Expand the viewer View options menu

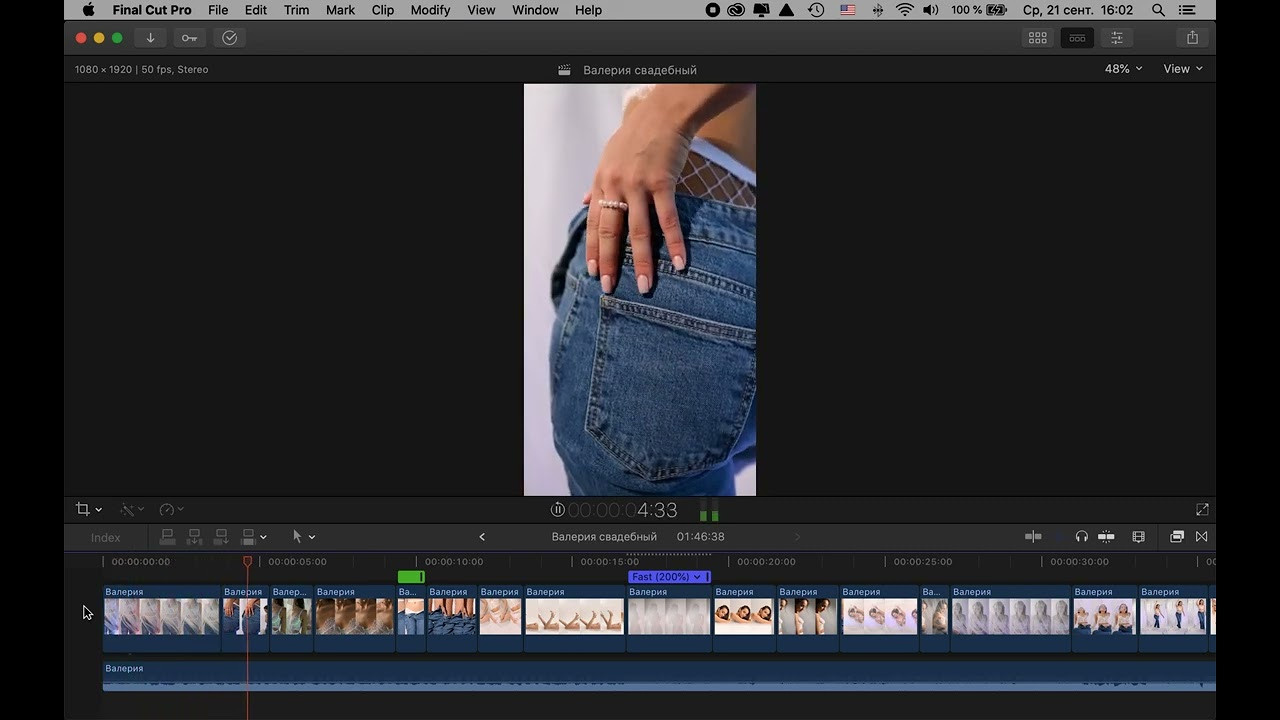coord(1182,69)
